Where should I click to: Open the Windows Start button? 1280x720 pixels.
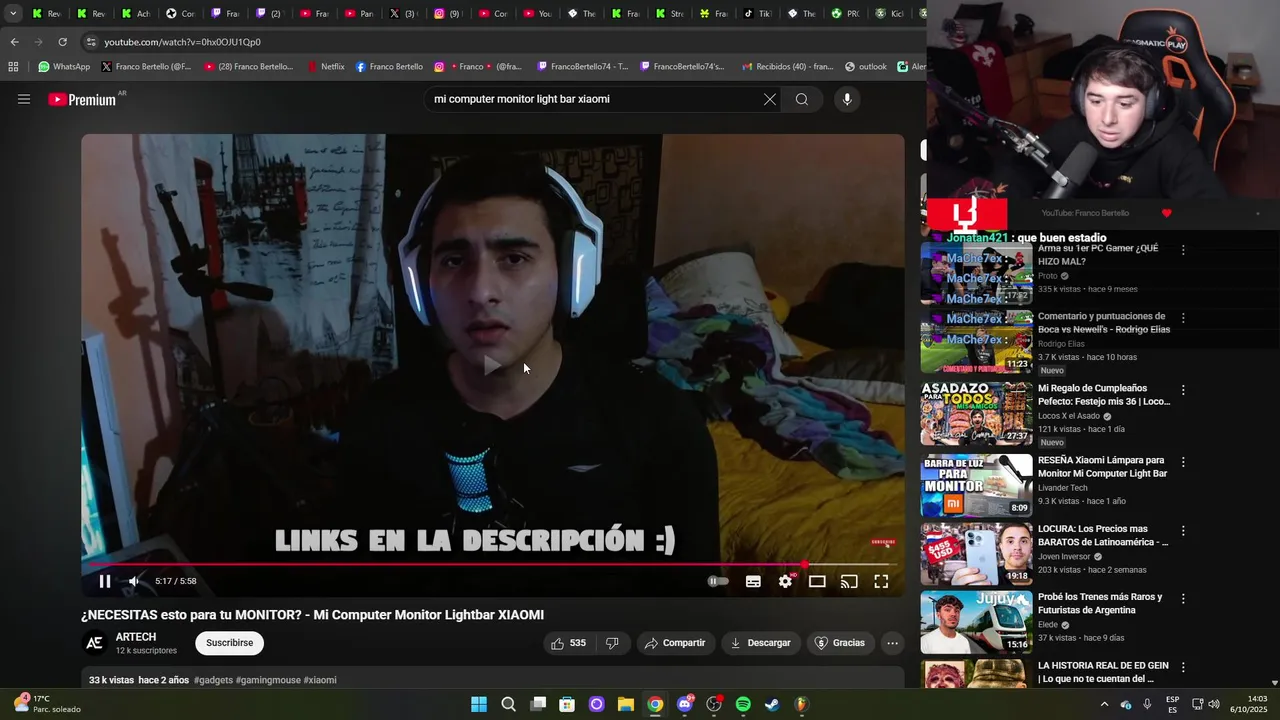click(x=479, y=704)
